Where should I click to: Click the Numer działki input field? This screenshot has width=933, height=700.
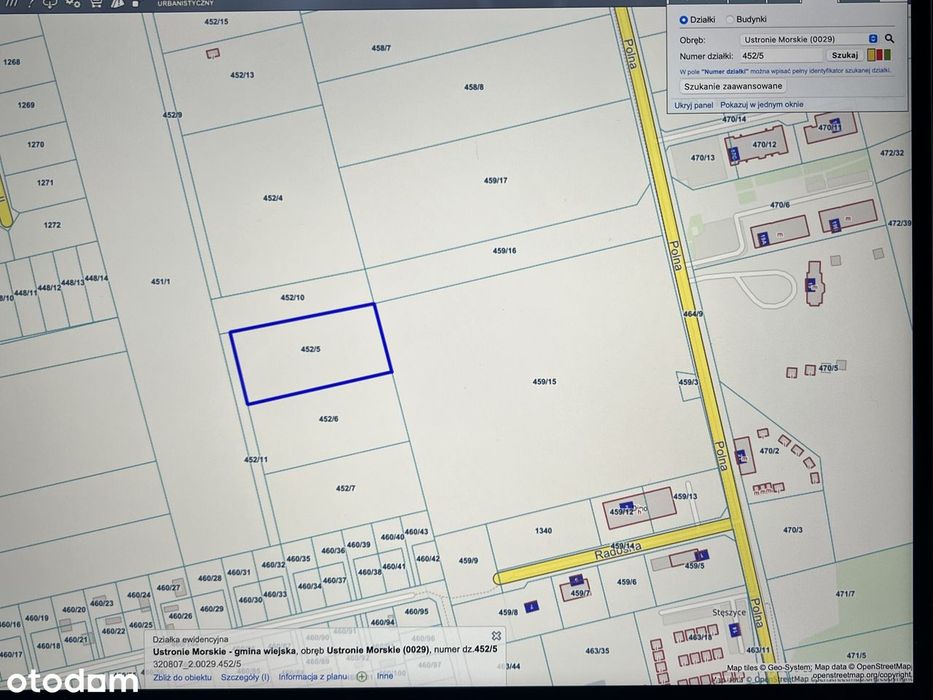[781, 55]
